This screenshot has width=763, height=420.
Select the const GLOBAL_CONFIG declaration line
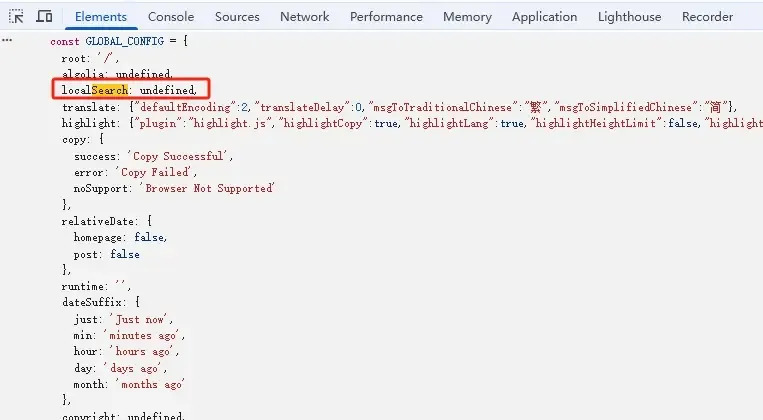119,41
